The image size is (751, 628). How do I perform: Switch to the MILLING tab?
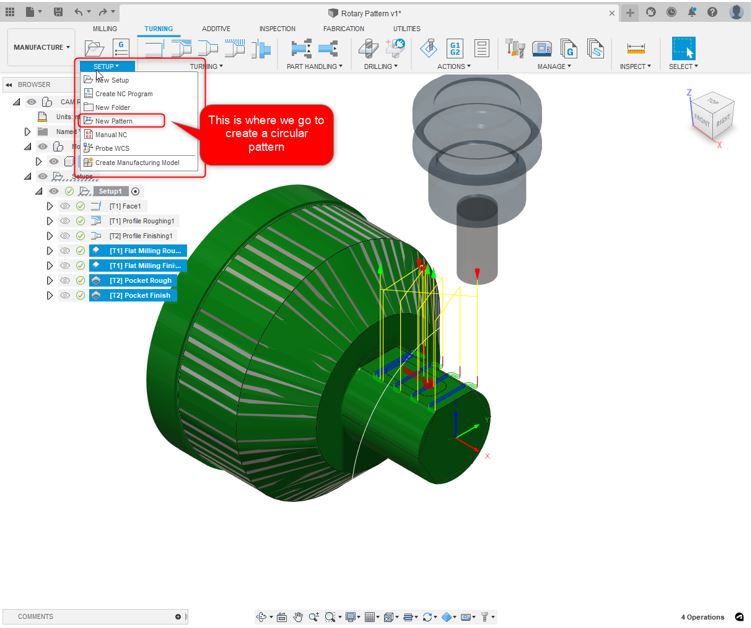point(105,29)
